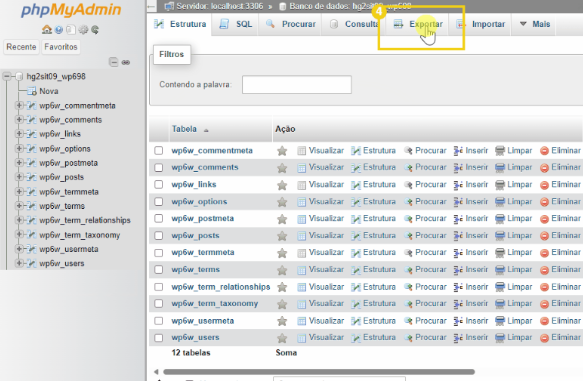Star wp6w_postmeta as favorite
The image size is (583, 385).
tap(282, 219)
